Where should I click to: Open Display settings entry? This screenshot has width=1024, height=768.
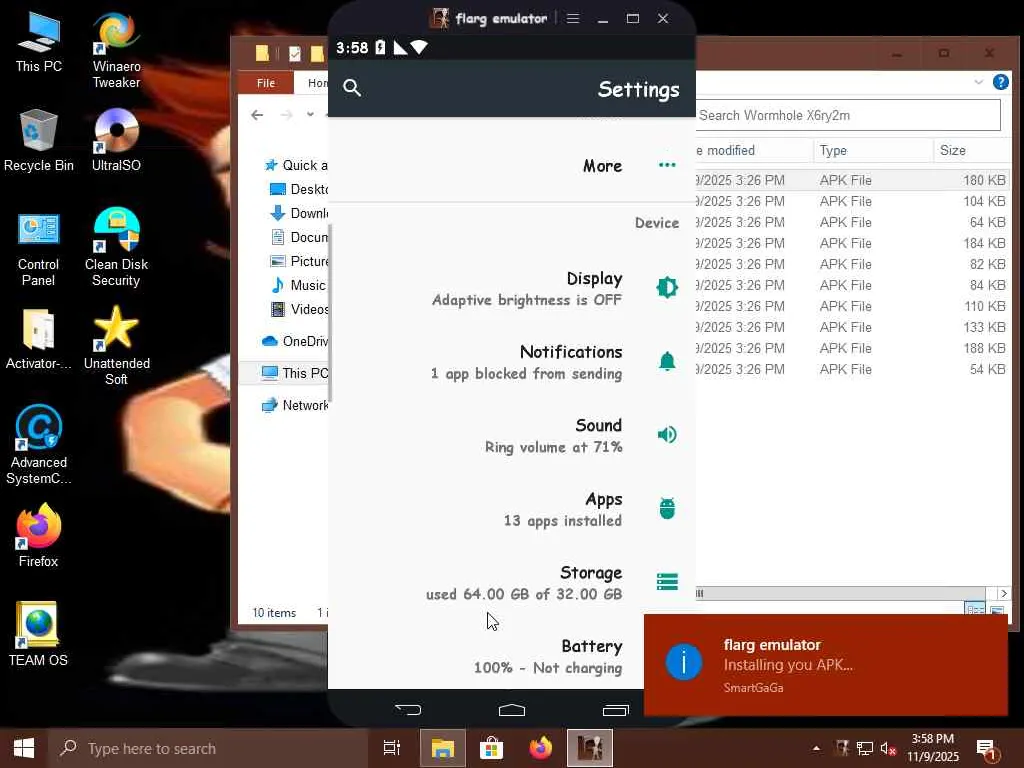coord(511,289)
